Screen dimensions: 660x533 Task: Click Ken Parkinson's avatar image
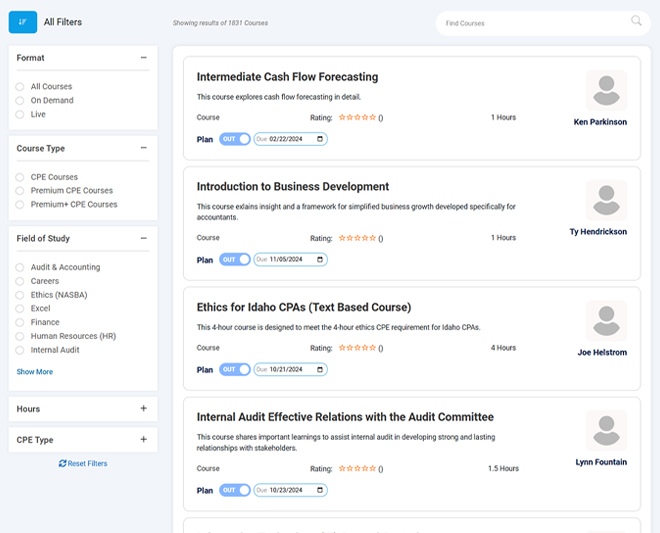(x=606, y=91)
